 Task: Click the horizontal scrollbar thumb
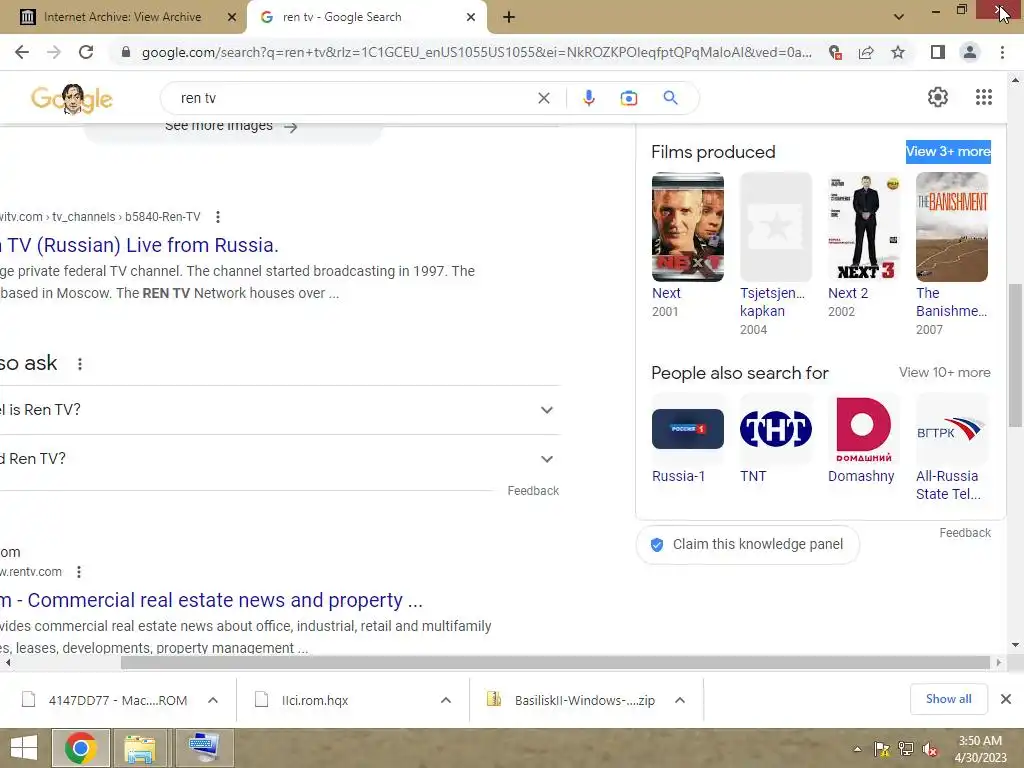555,663
